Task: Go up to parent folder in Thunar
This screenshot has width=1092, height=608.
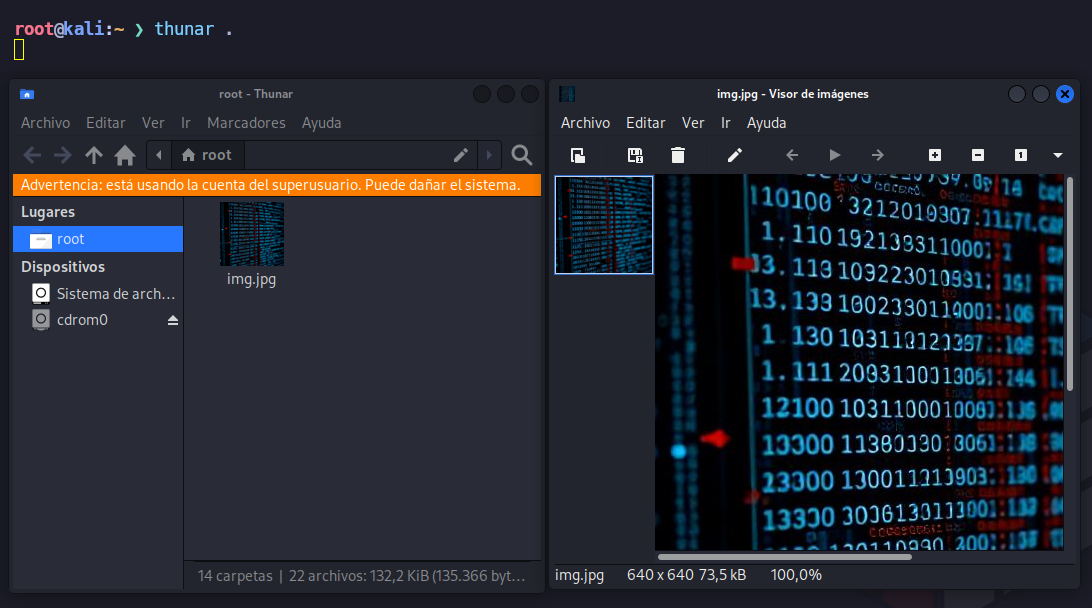Action: coord(94,155)
